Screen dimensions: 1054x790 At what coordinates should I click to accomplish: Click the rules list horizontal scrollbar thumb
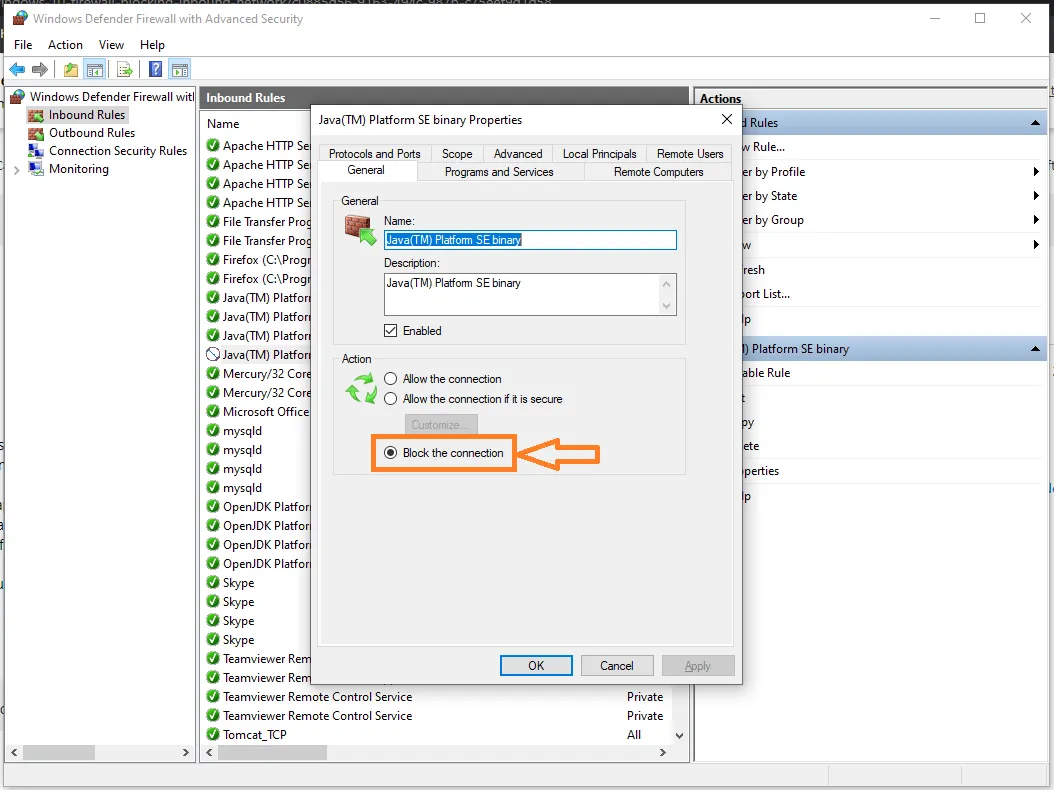pyautogui.click(x=272, y=752)
